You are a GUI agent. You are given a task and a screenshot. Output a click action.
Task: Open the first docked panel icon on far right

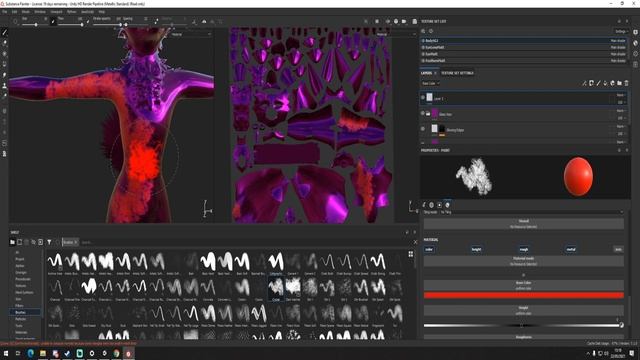636,32
